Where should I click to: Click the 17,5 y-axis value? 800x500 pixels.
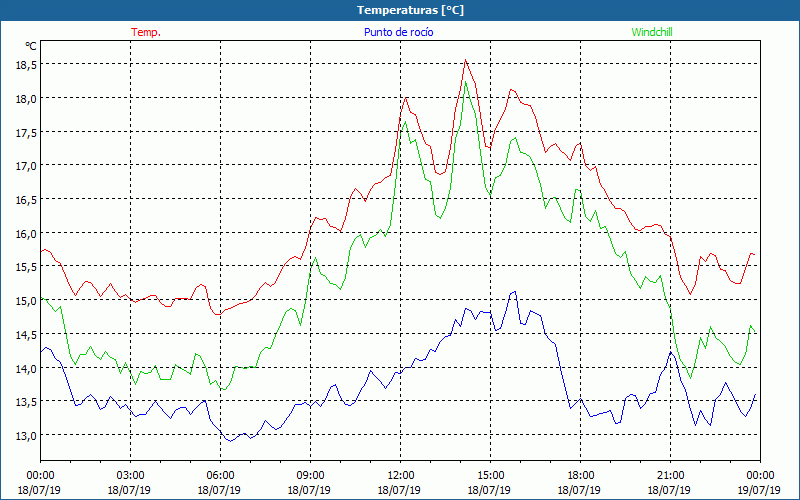[26, 132]
